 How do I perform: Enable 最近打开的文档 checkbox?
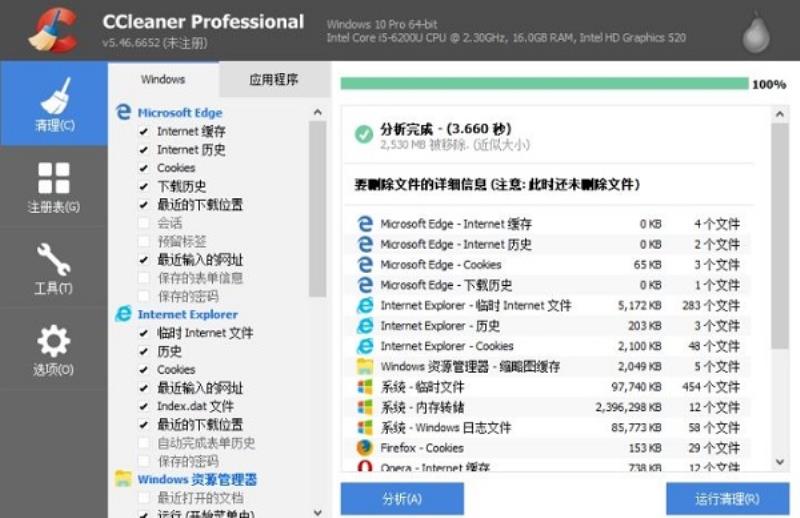[x=144, y=498]
